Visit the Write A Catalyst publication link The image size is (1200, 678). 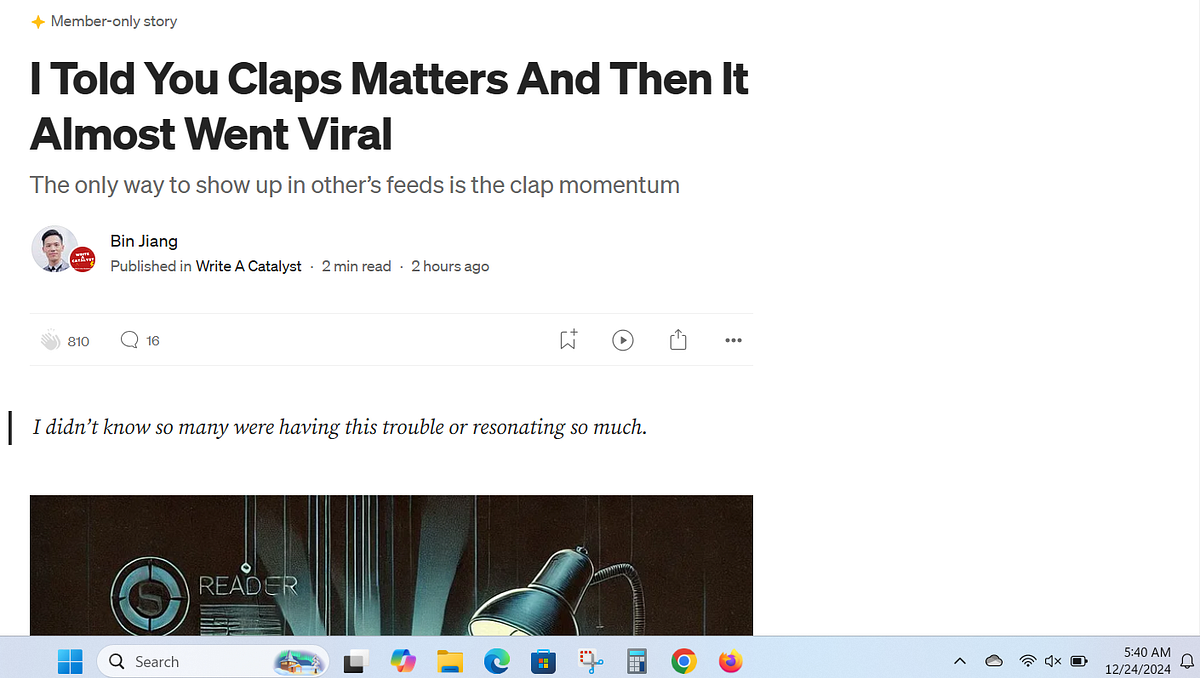pyautogui.click(x=249, y=266)
